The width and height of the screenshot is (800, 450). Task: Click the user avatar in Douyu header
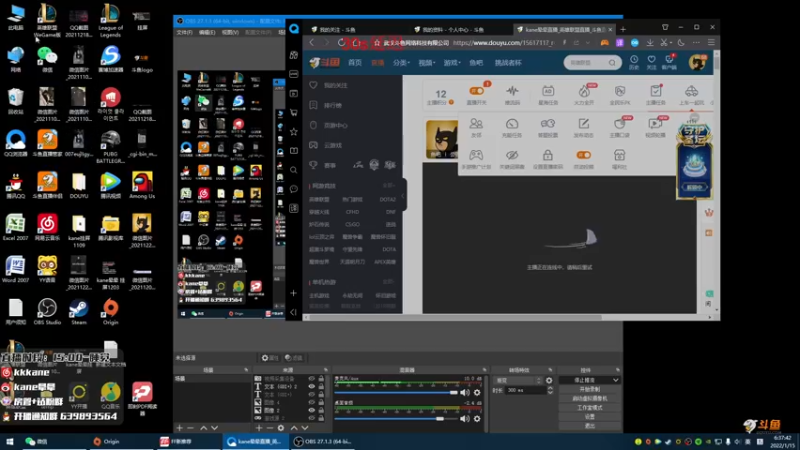[x=697, y=62]
